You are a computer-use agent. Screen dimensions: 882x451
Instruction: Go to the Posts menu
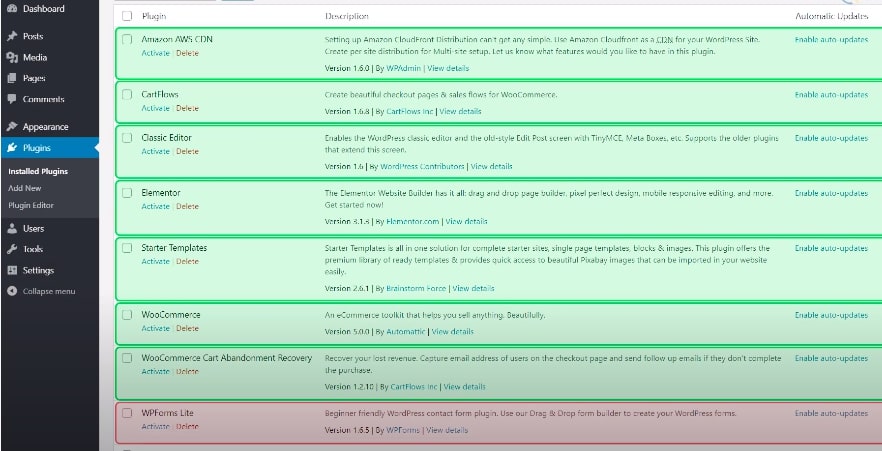(x=33, y=37)
